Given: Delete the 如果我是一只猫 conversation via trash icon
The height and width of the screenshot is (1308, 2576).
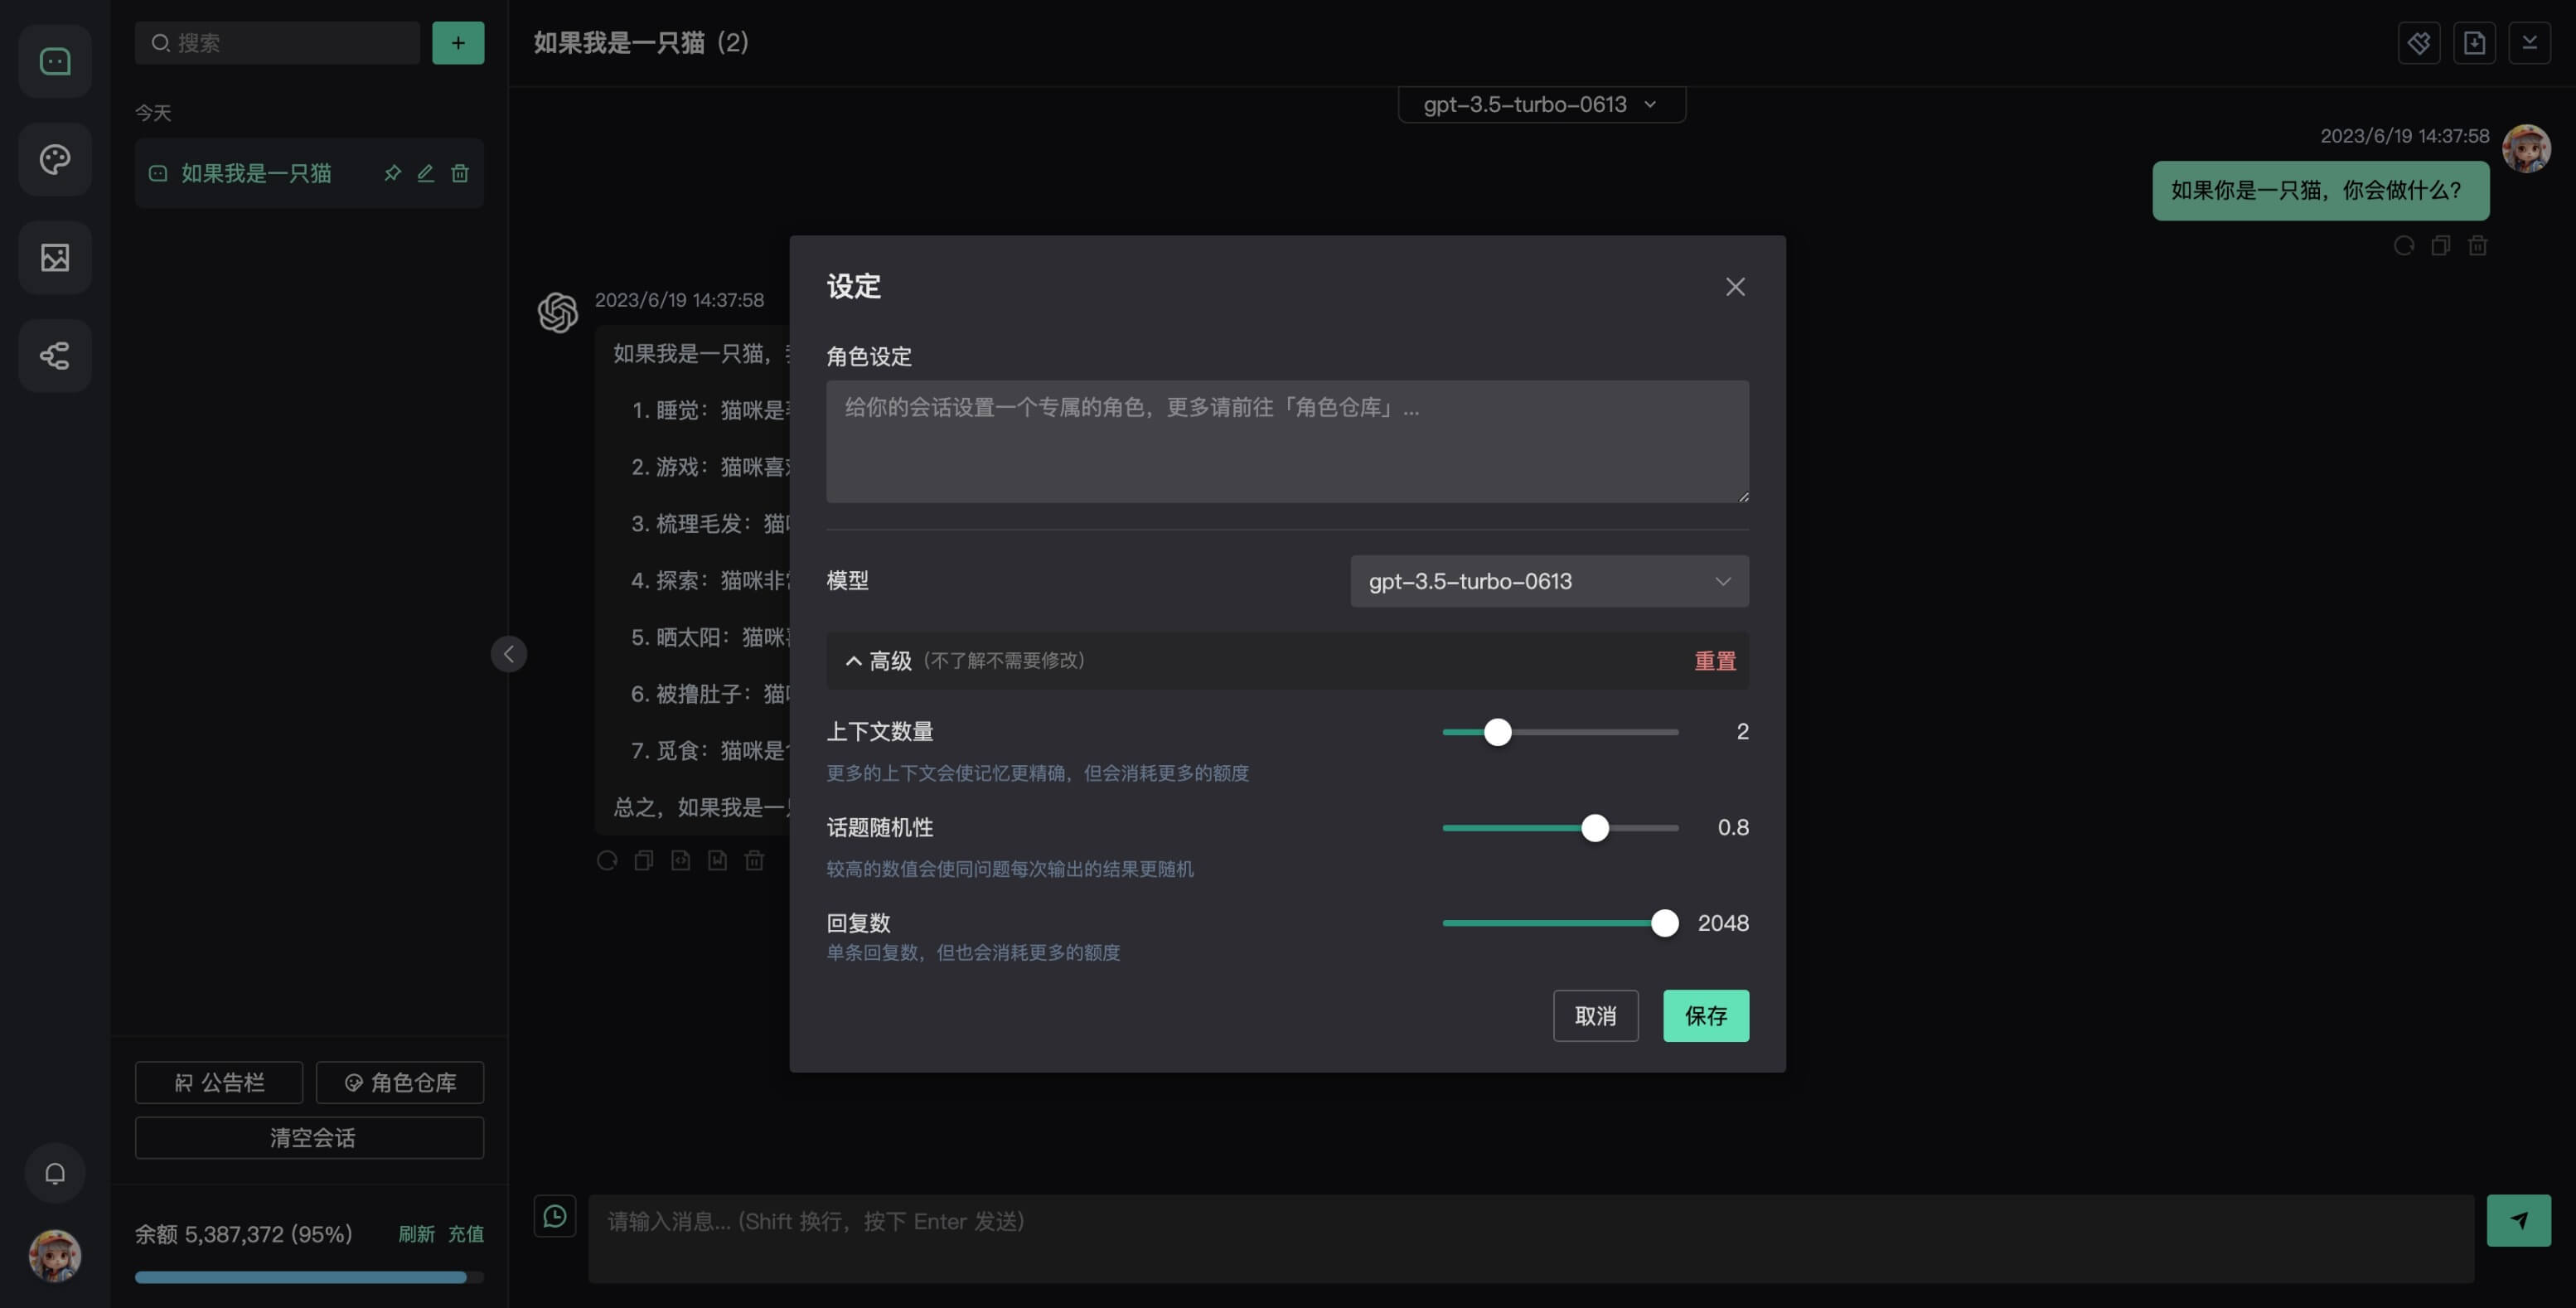Looking at the screenshot, I should coord(460,173).
